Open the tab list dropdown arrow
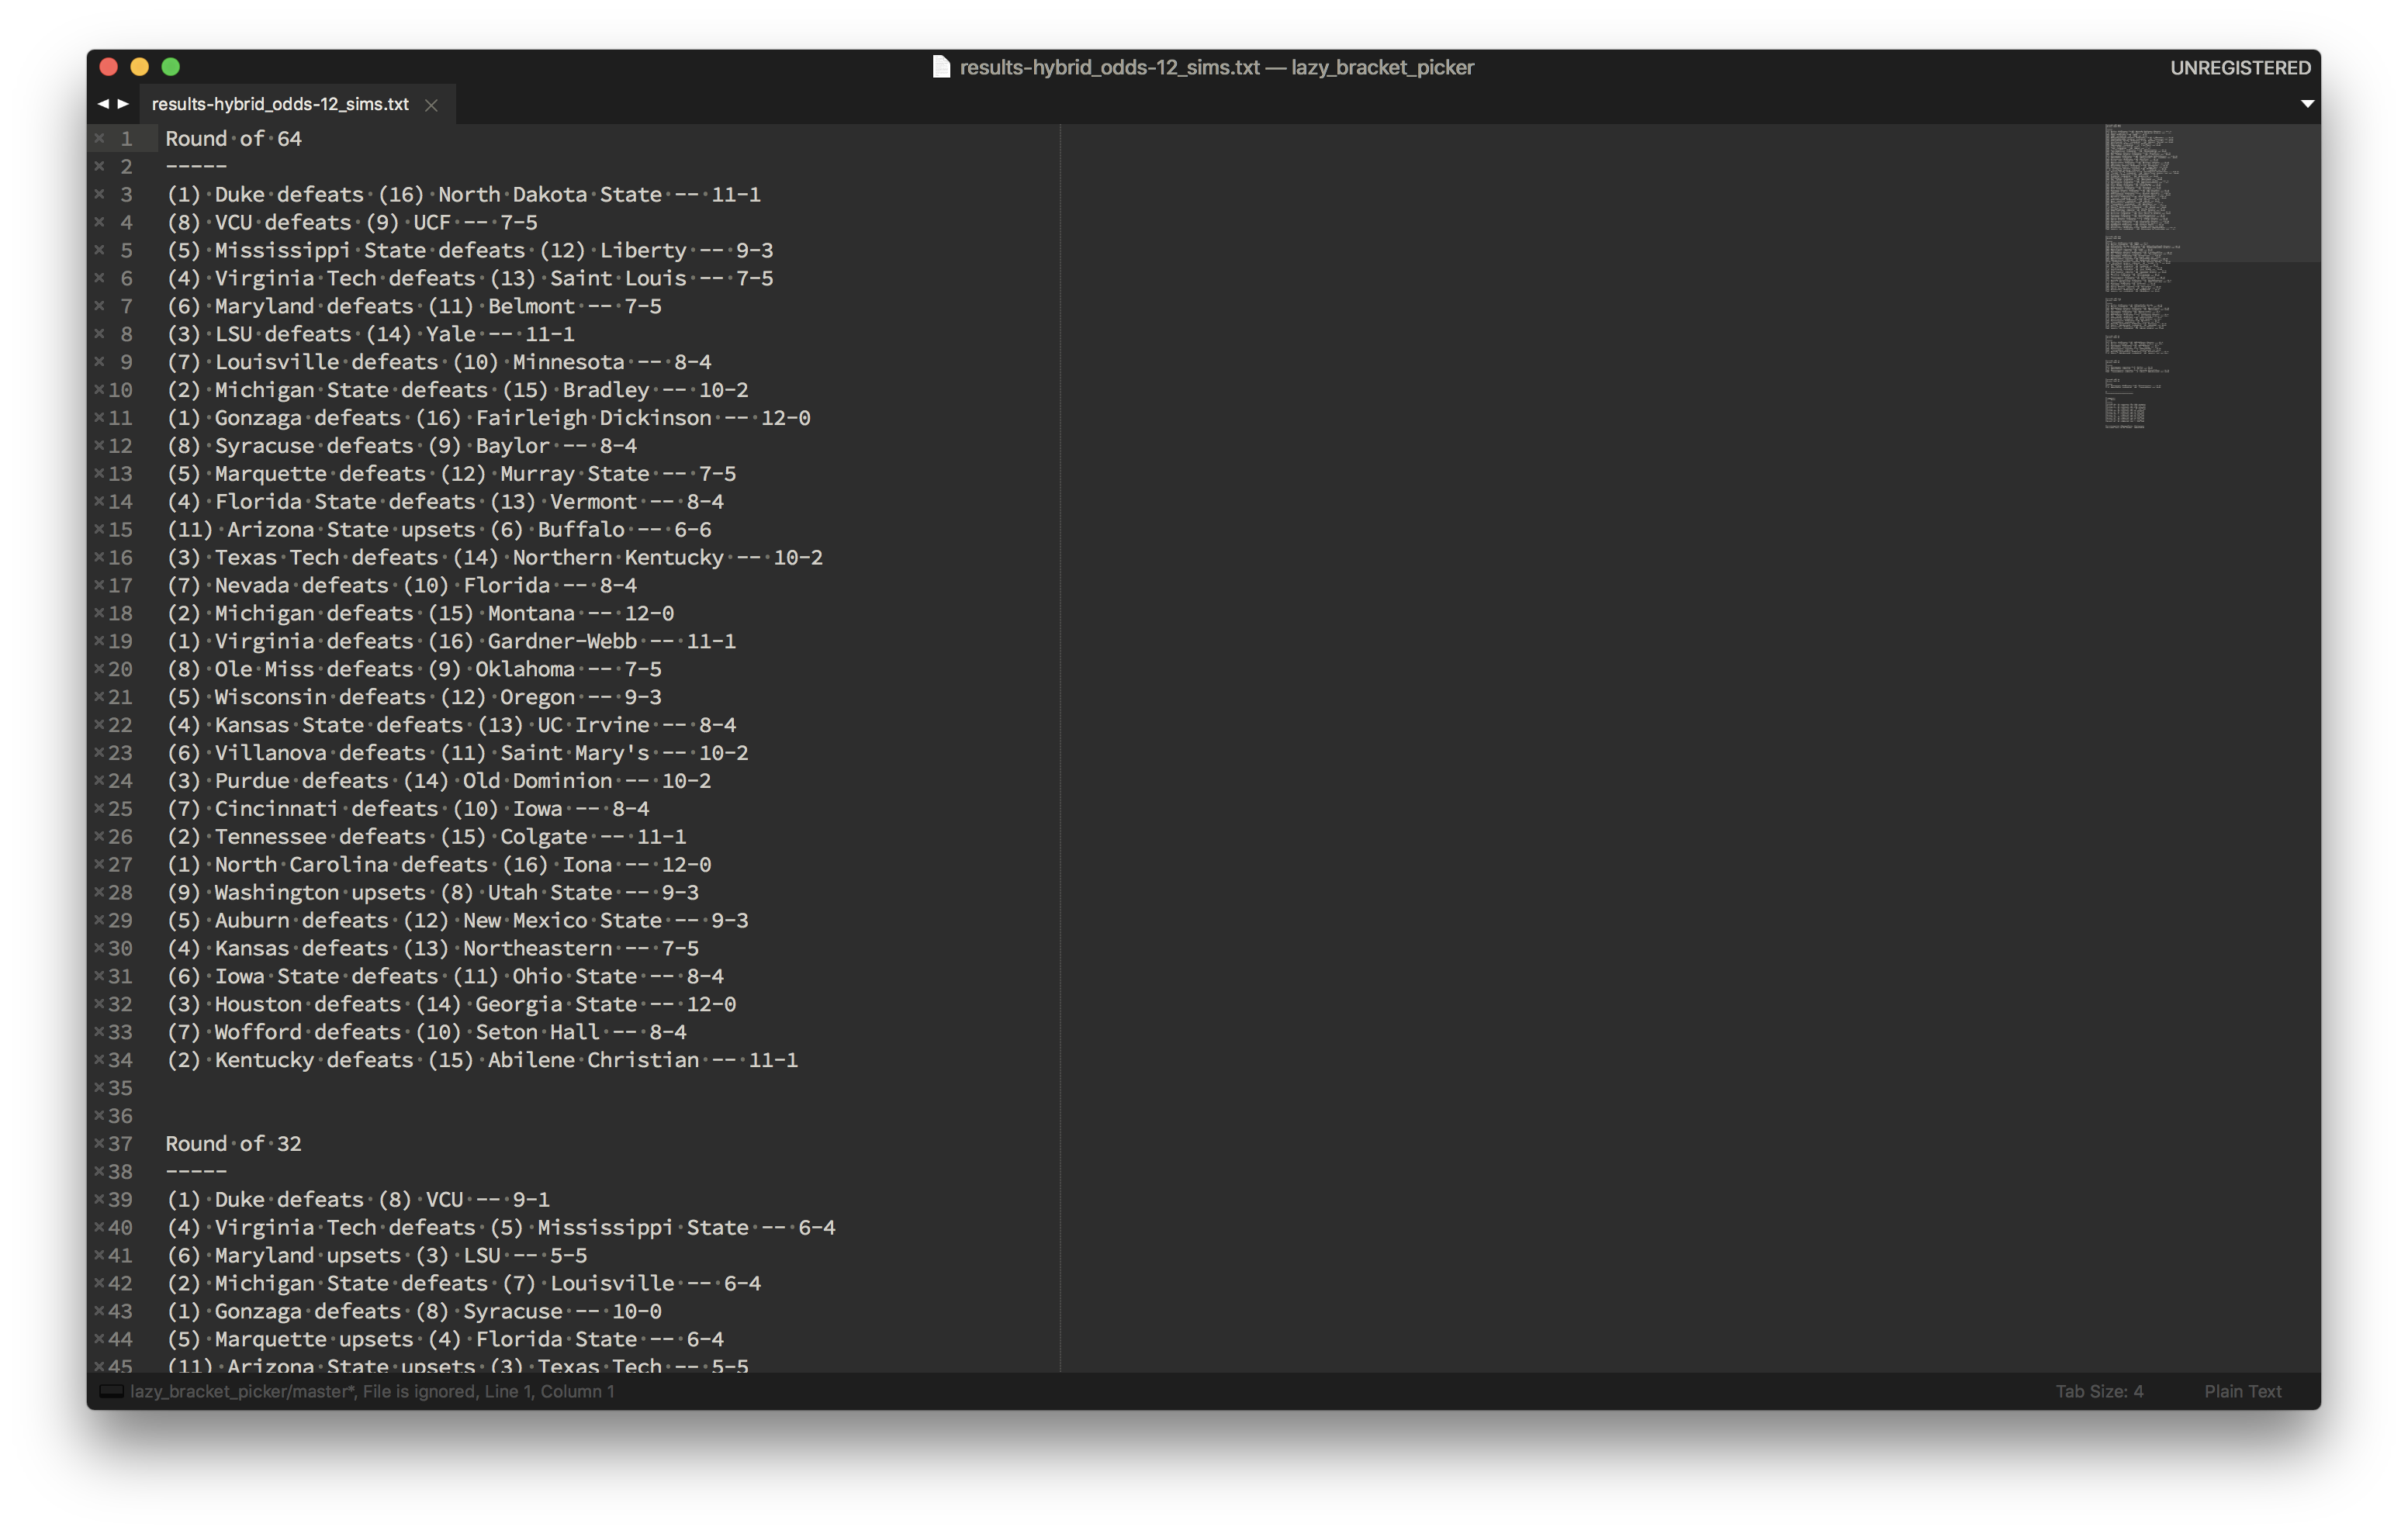This screenshot has width=2408, height=1534. click(2307, 103)
